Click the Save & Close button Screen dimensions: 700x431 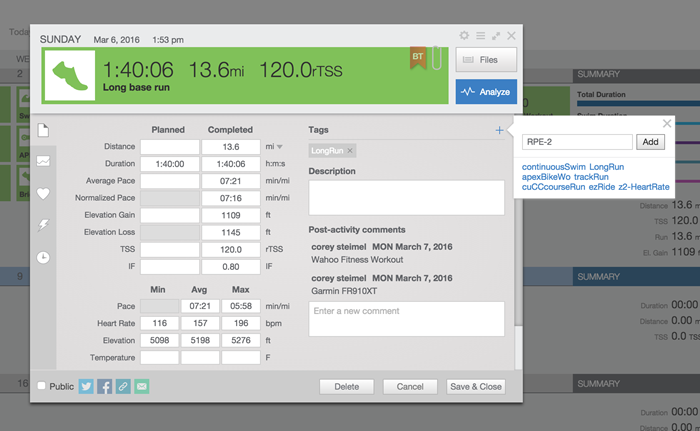tap(476, 386)
